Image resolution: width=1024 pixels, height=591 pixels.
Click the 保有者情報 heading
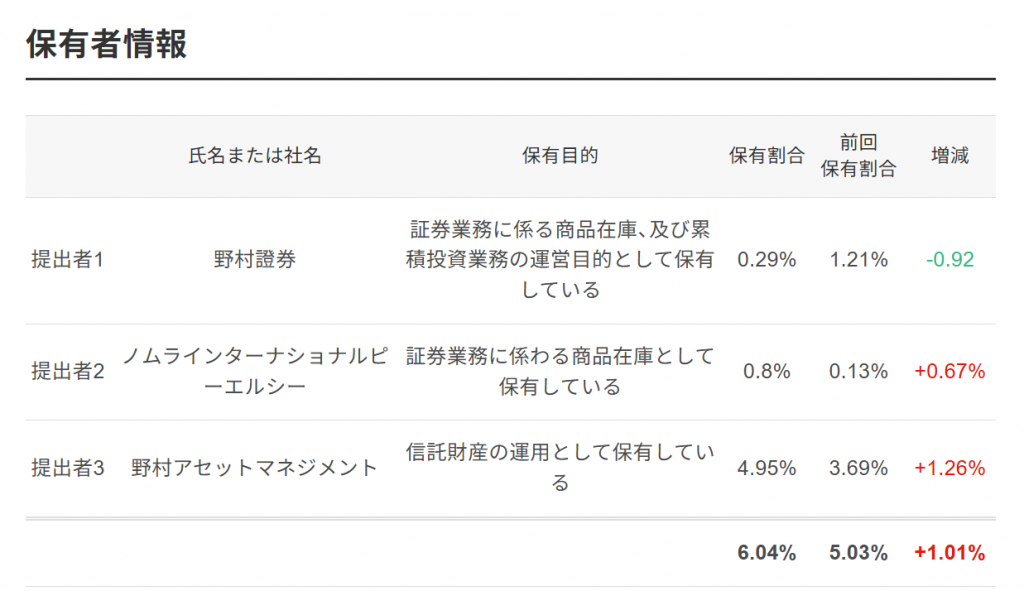(x=106, y=44)
